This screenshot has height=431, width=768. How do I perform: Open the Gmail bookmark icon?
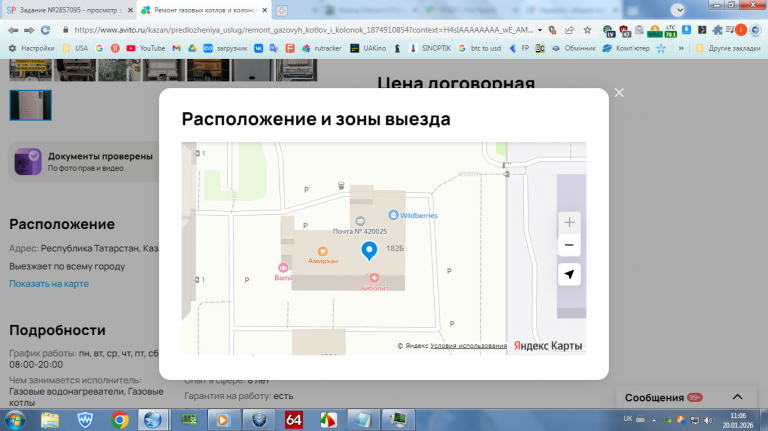pos(176,48)
